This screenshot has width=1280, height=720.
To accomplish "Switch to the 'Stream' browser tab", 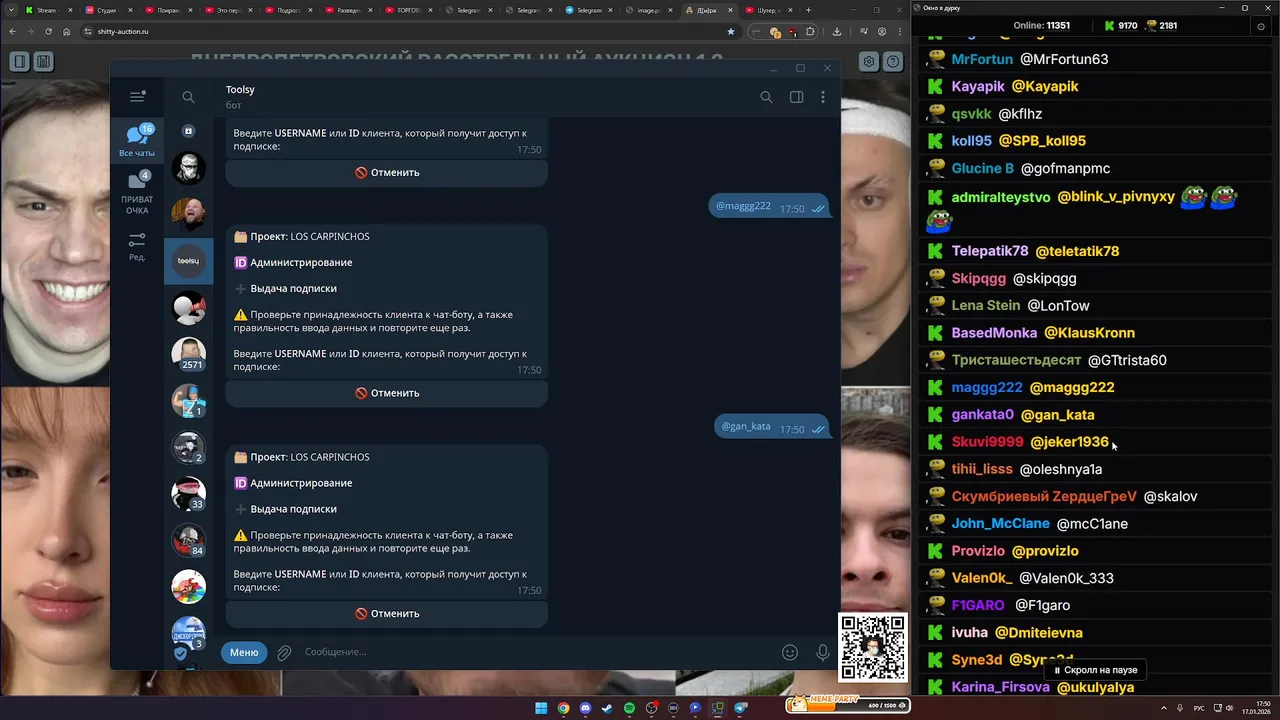I will 47,10.
